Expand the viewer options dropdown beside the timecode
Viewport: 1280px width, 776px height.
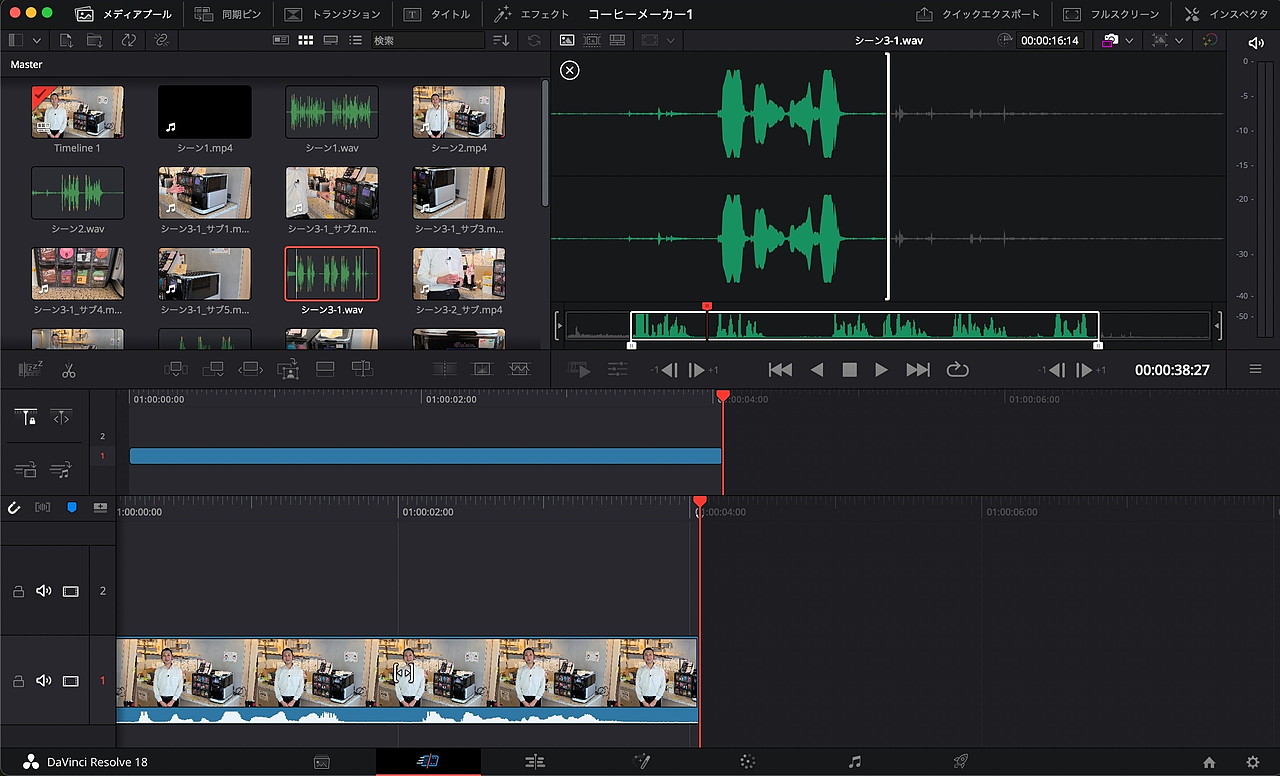[x=1128, y=40]
